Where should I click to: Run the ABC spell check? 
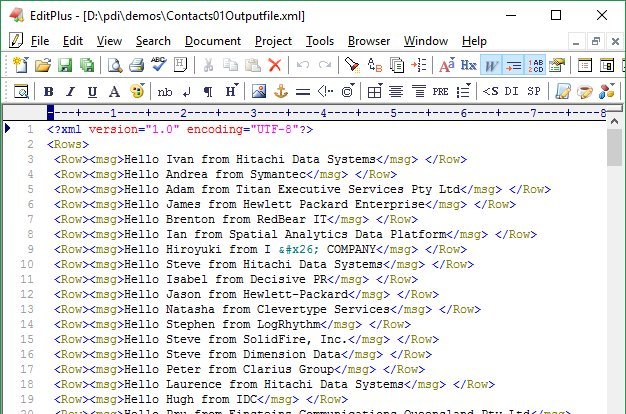pyautogui.click(x=158, y=65)
